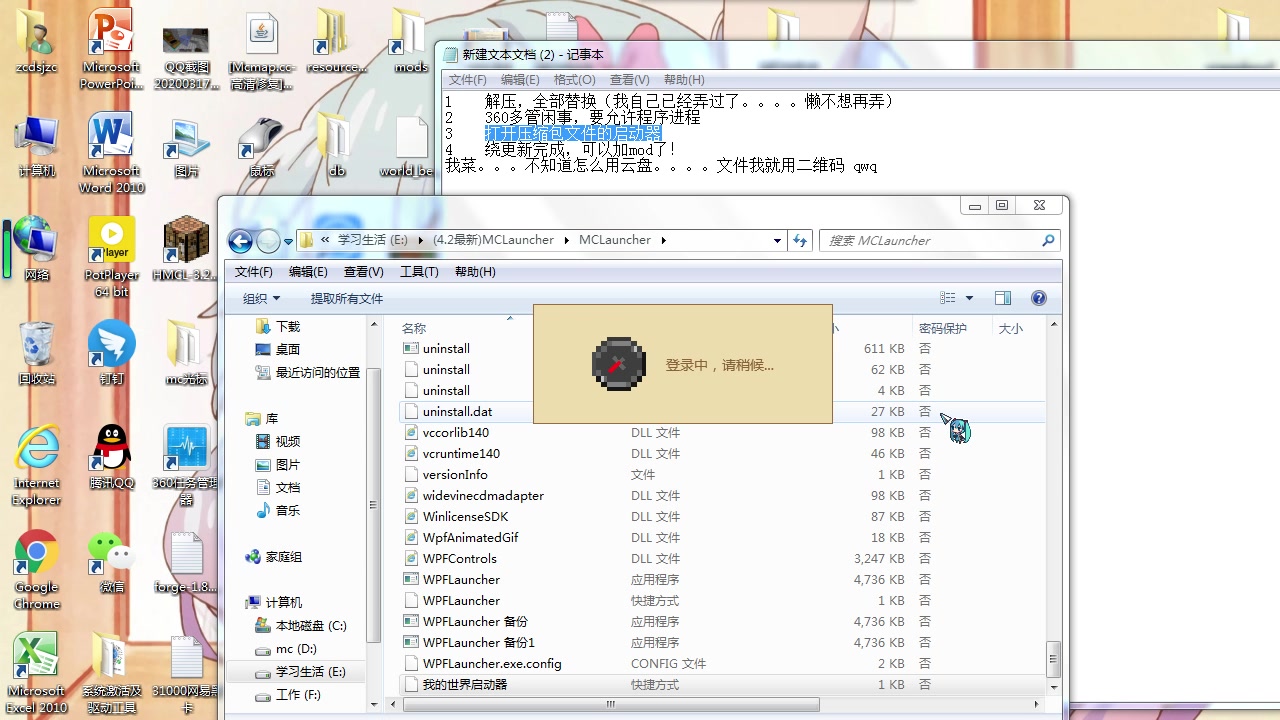Click the horizontal scrollbar at the file list bottom
The image size is (1280, 720).
pos(610,704)
